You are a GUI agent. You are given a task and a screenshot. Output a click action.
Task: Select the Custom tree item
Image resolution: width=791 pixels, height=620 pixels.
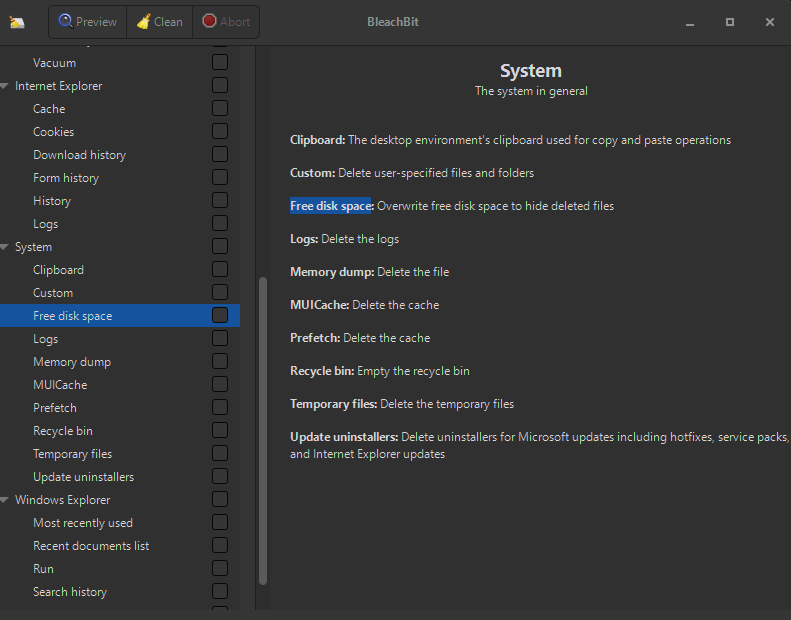click(x=53, y=293)
